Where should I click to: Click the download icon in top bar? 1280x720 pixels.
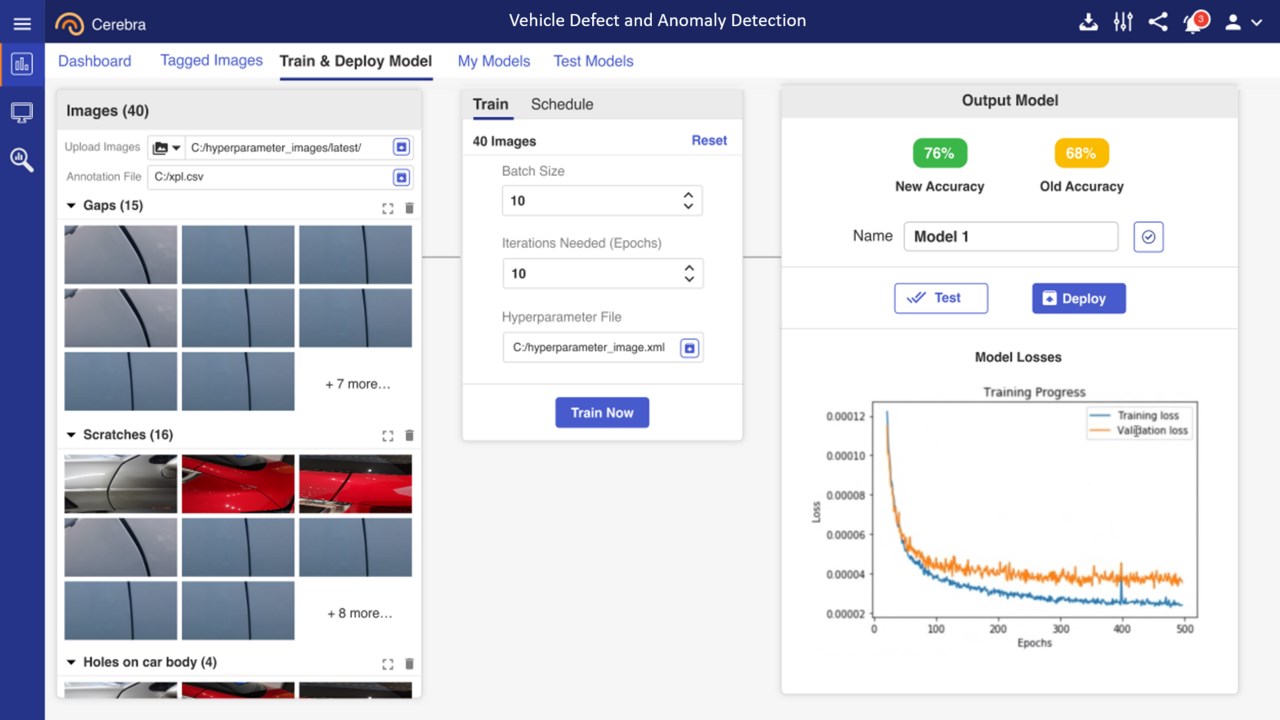tap(1089, 22)
